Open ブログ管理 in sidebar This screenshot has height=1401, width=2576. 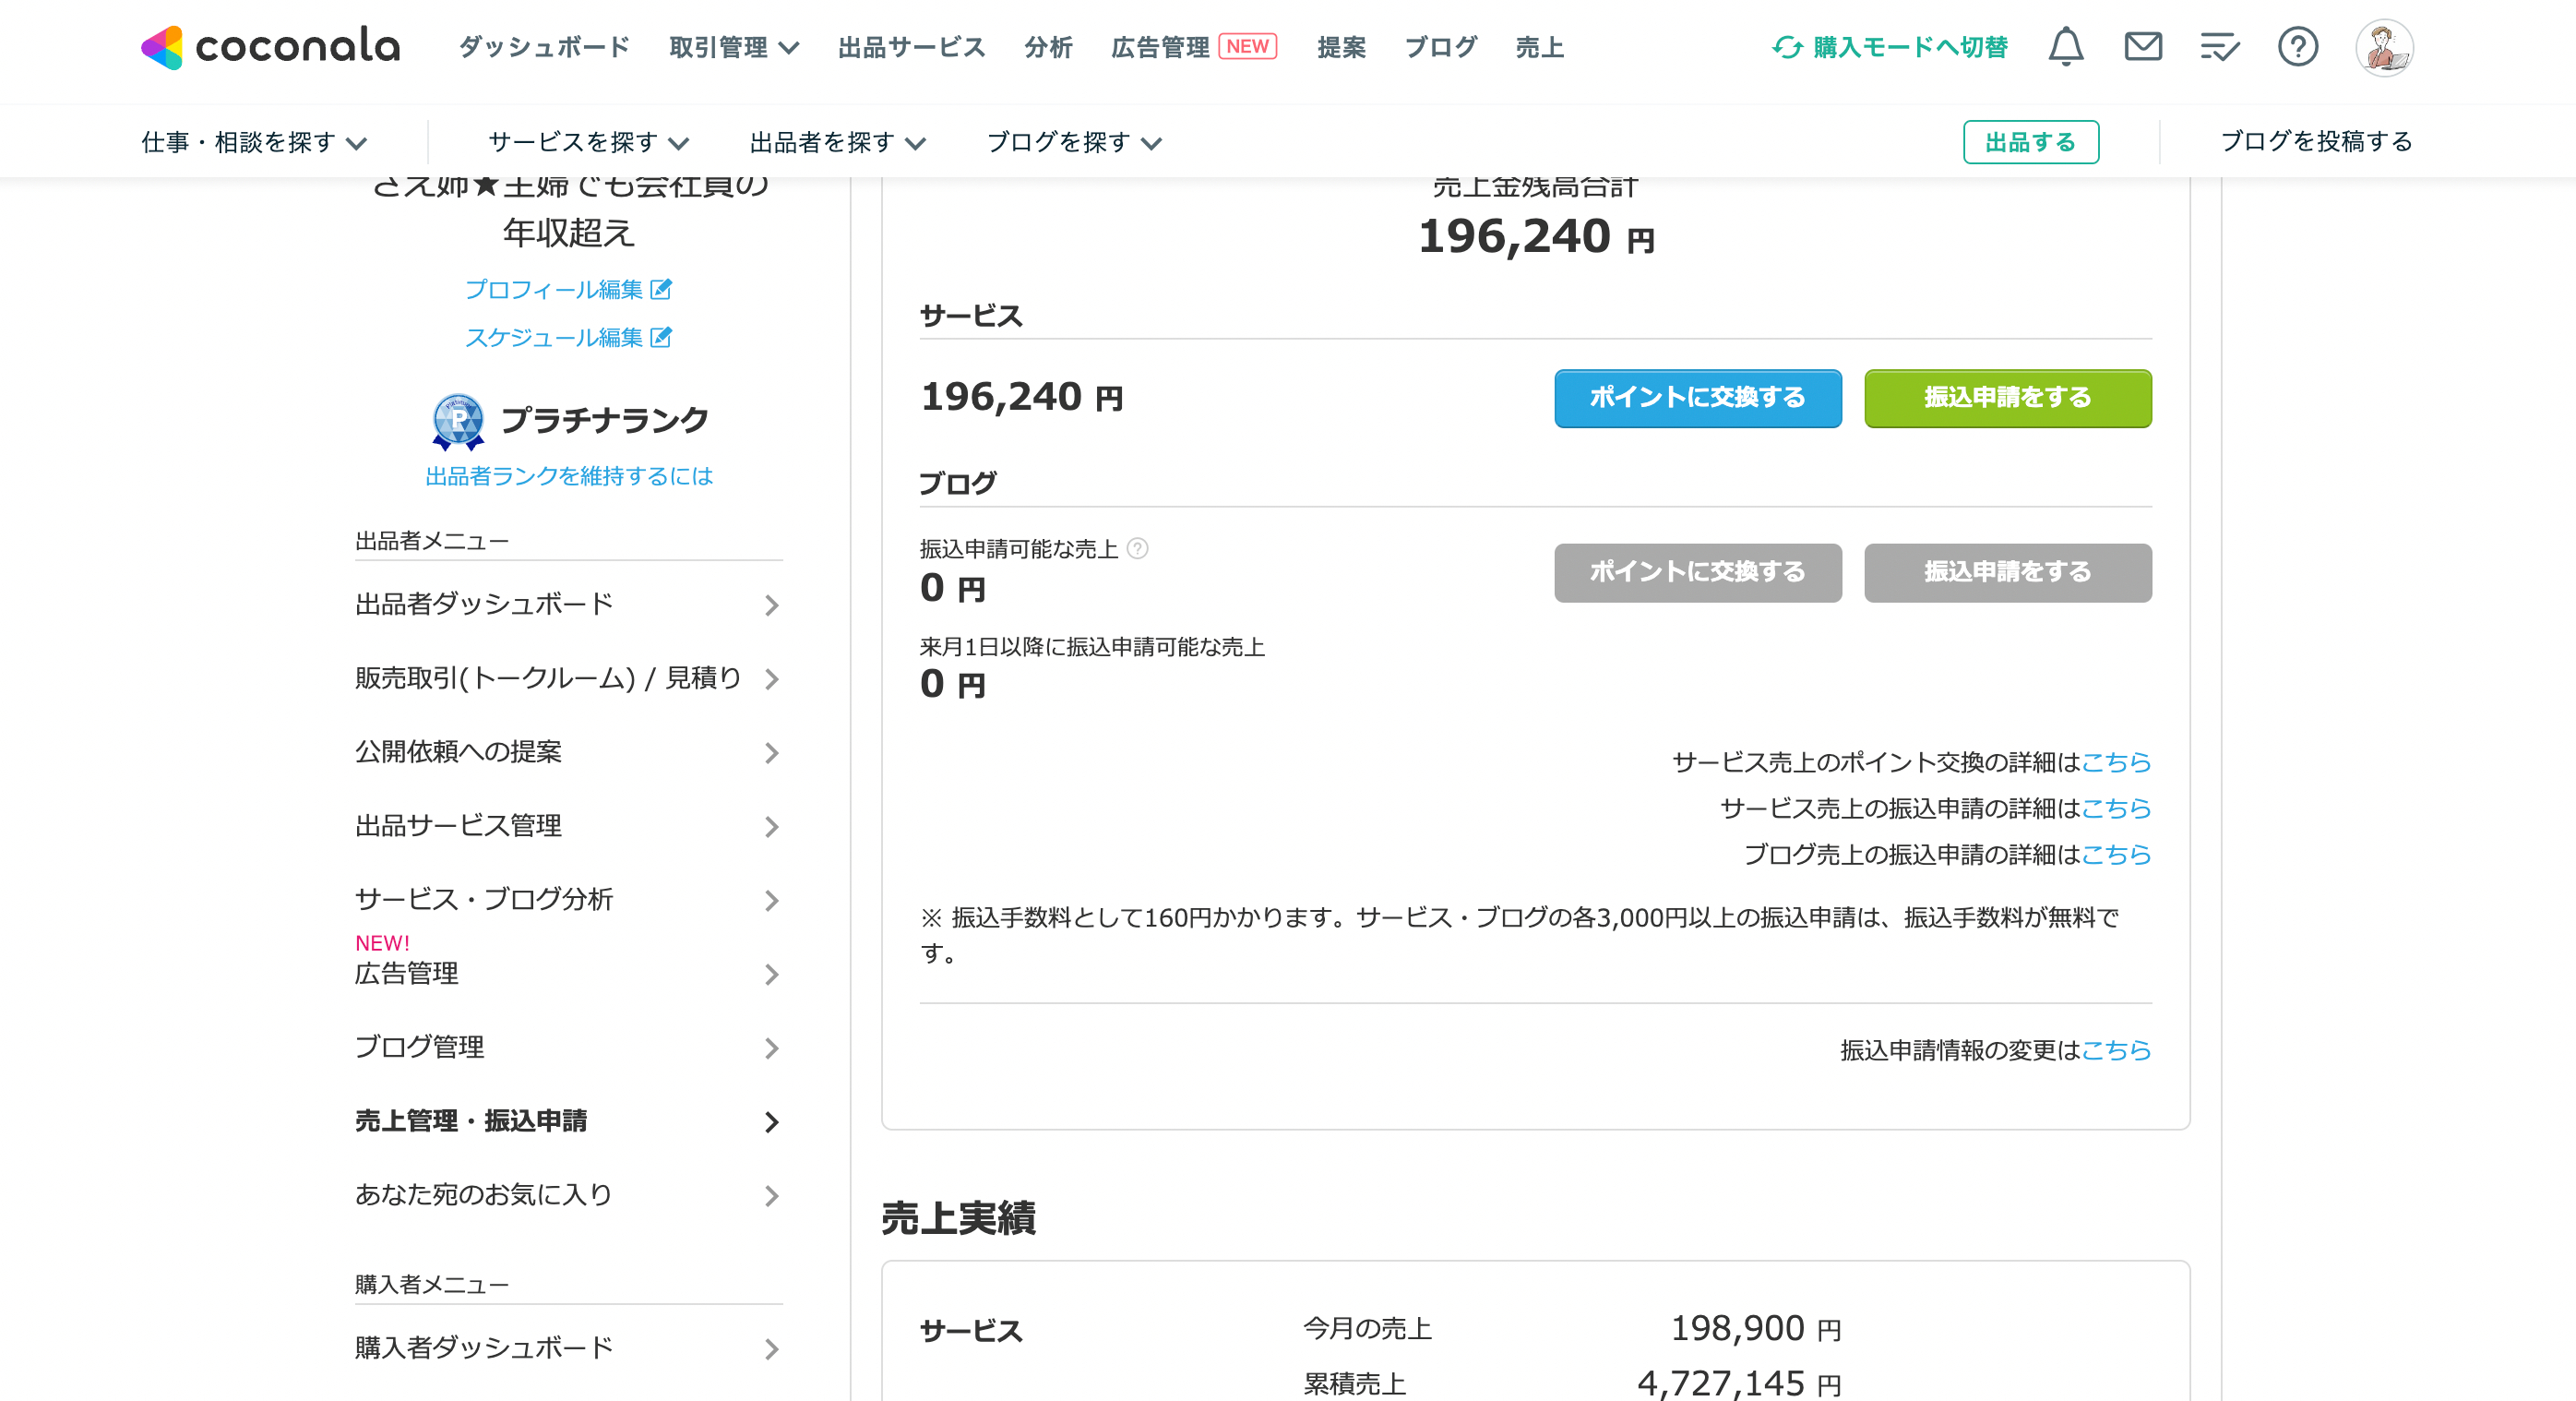tap(568, 1047)
